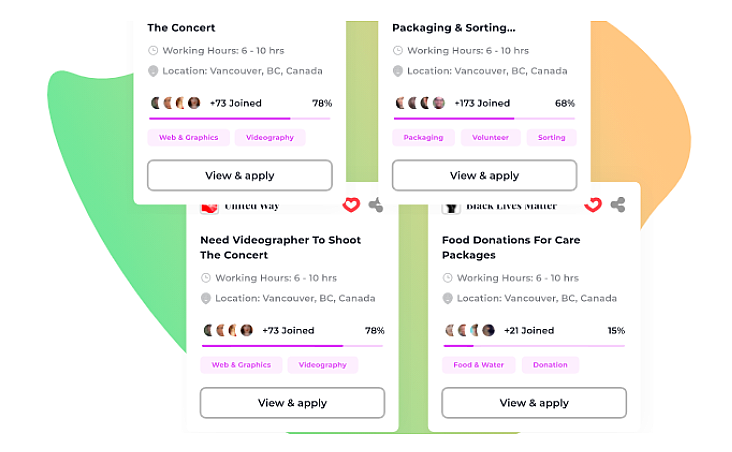Image resolution: width=732 pixels, height=452 pixels.
Task: Apply to the Food Donations For Care Packages
Action: pyautogui.click(x=534, y=403)
